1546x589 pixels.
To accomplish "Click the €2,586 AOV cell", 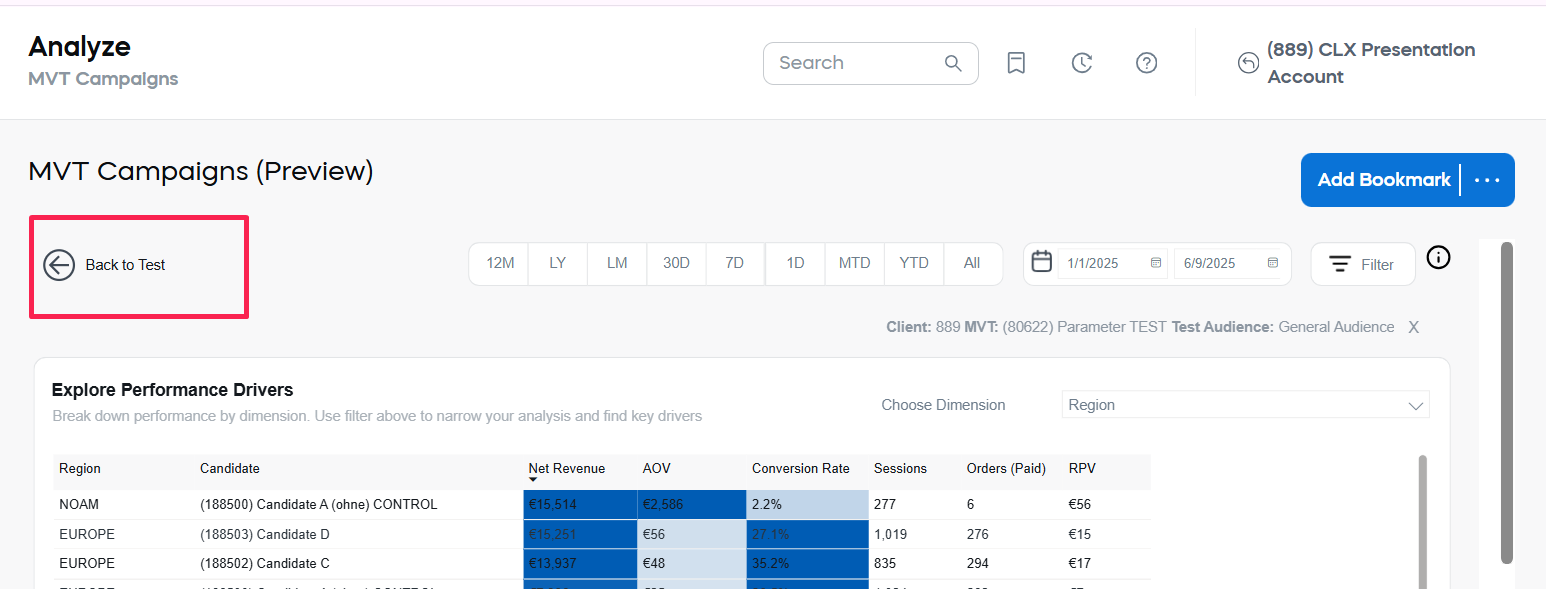I will (692, 504).
